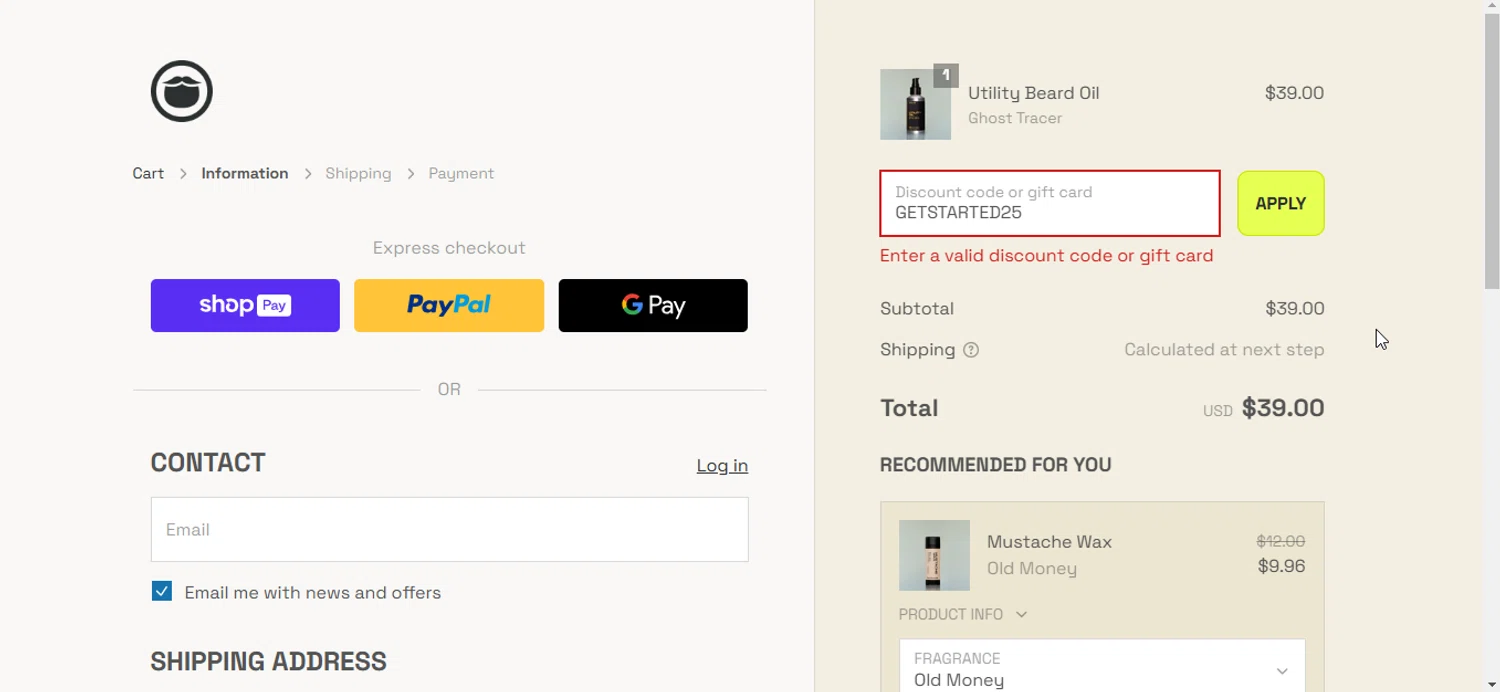The image size is (1500, 692).
Task: Click the Shipping Address heading
Action: pyautogui.click(x=268, y=661)
